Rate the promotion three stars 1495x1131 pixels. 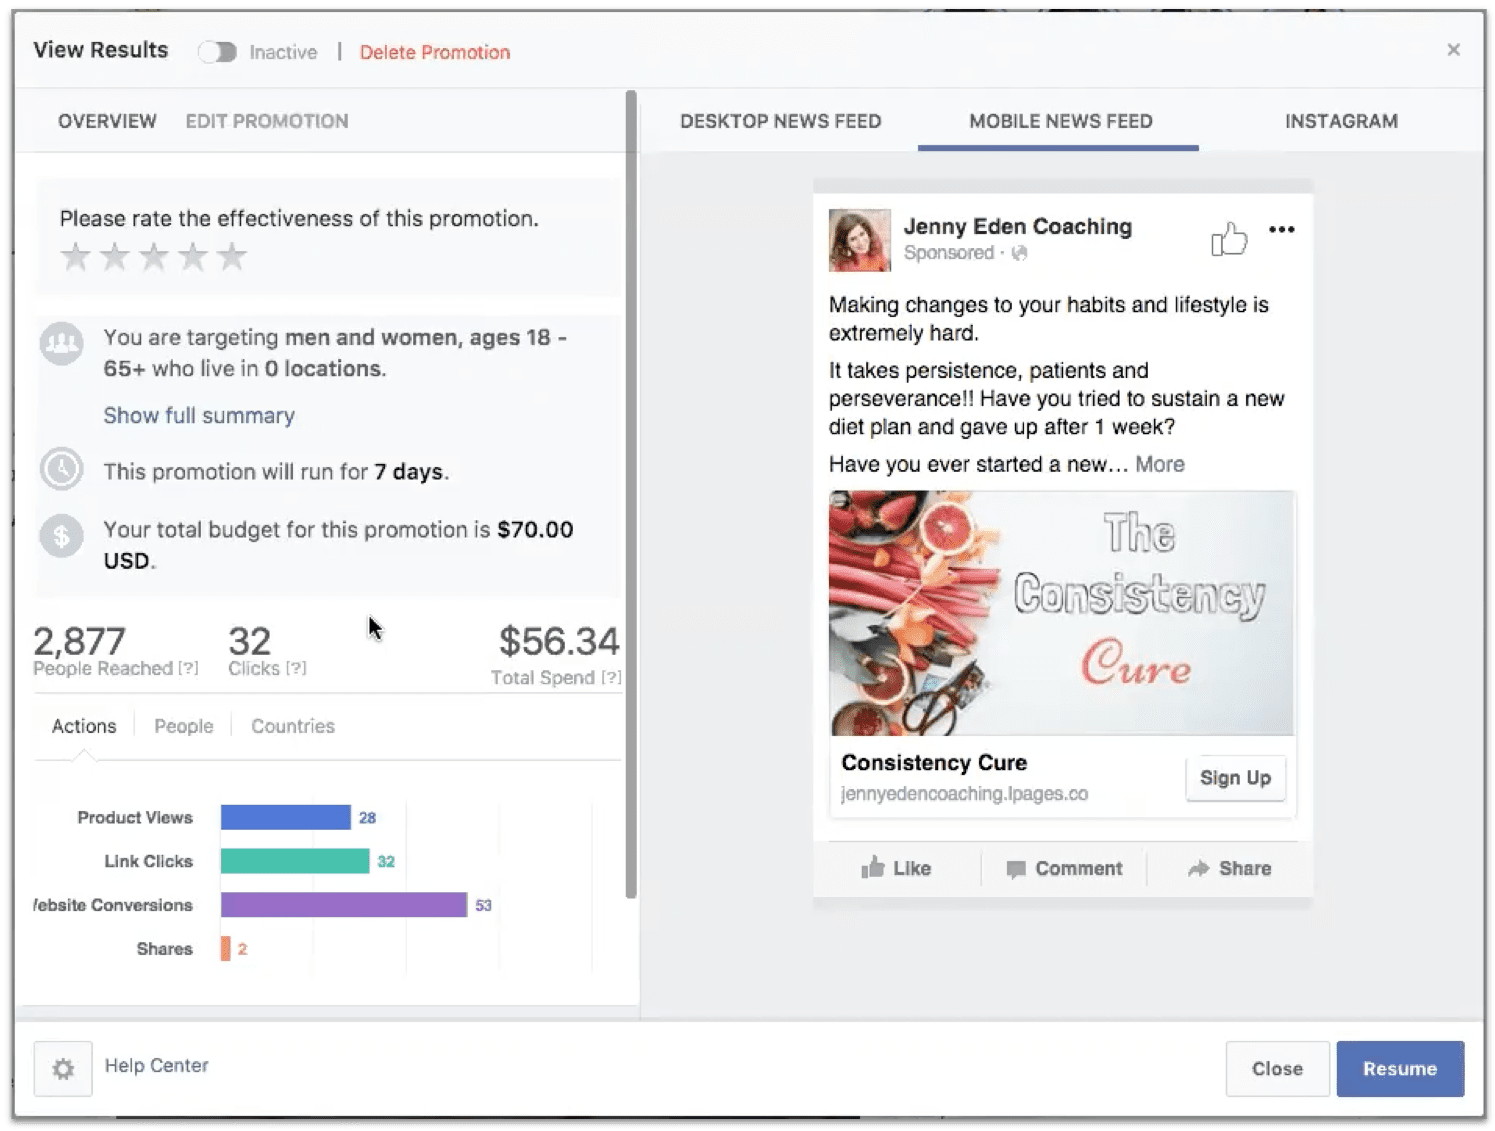153,257
